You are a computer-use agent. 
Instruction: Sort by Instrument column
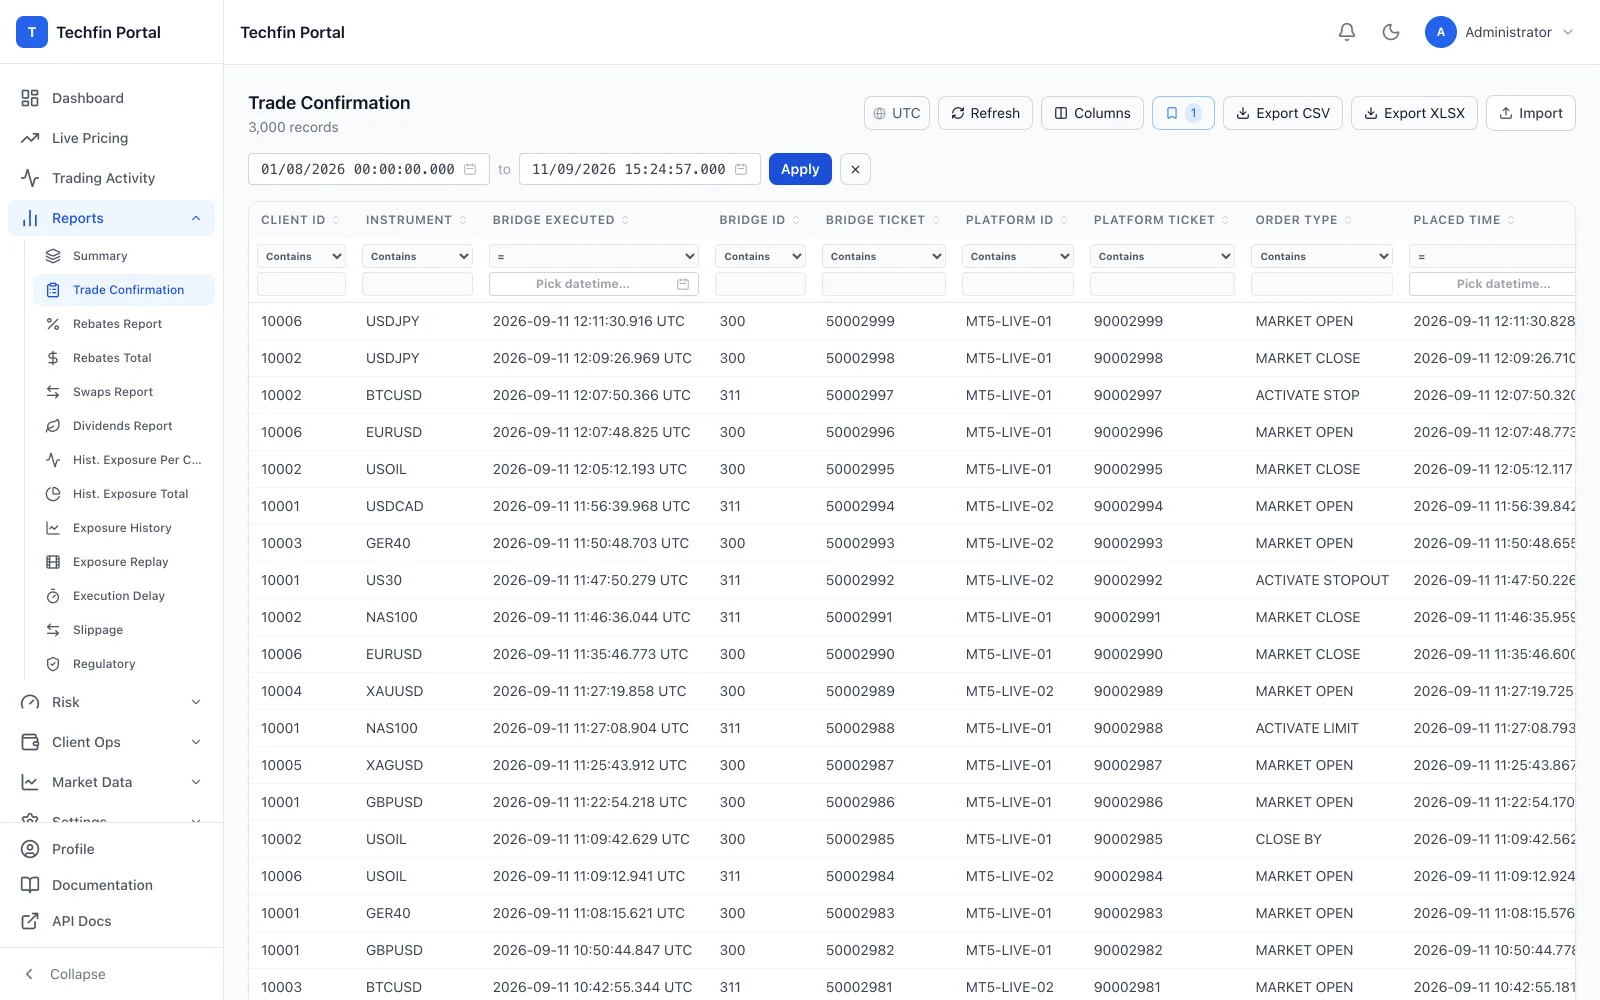click(x=416, y=220)
